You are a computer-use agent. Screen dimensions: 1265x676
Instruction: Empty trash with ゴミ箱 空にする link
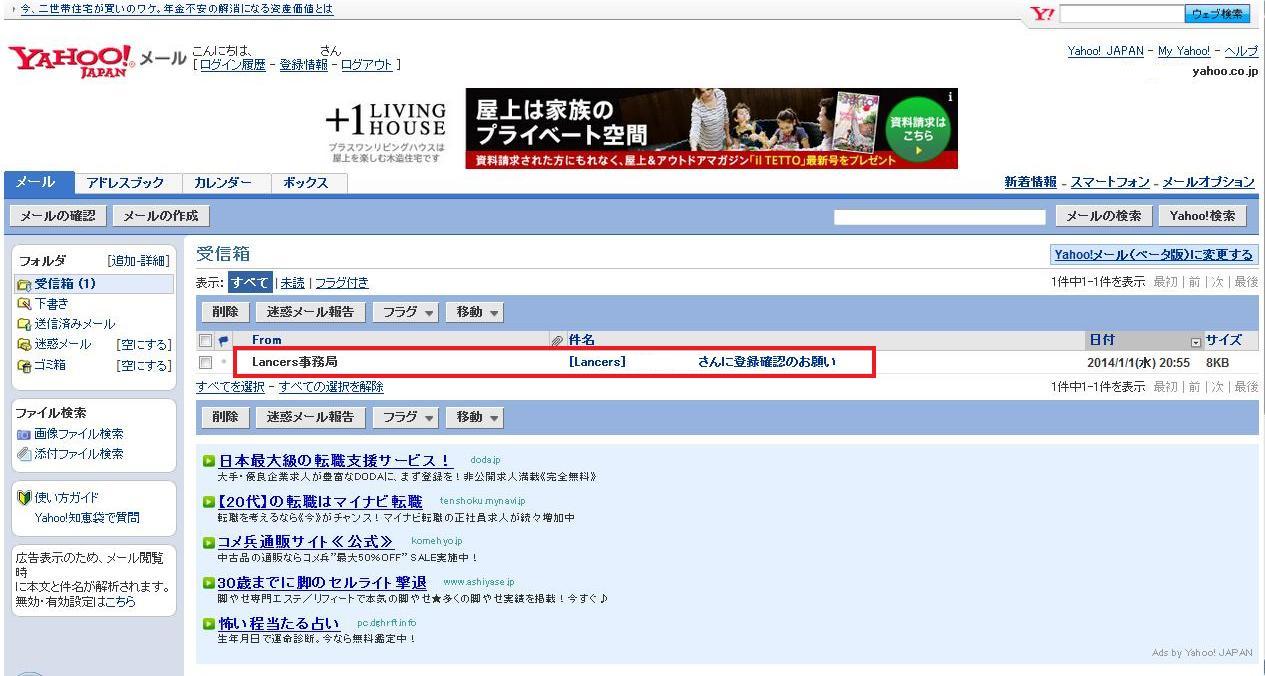144,365
